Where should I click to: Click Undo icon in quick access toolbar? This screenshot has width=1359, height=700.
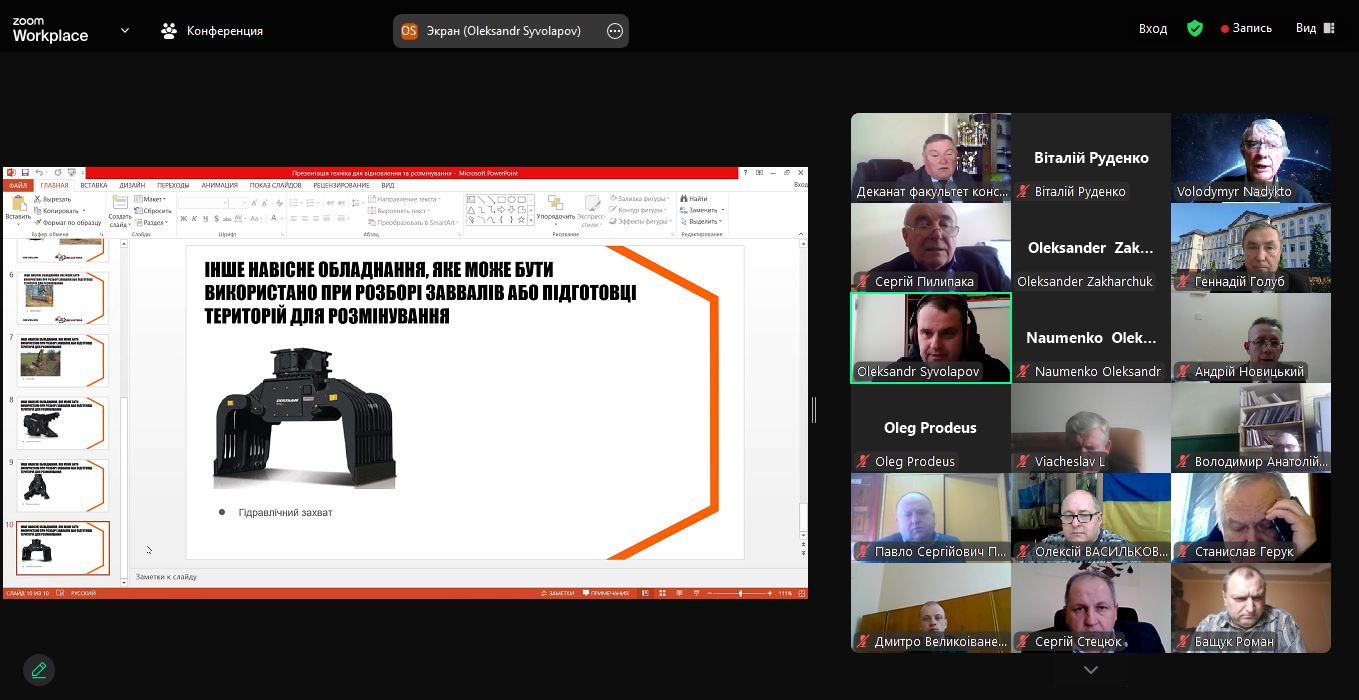tap(40, 172)
